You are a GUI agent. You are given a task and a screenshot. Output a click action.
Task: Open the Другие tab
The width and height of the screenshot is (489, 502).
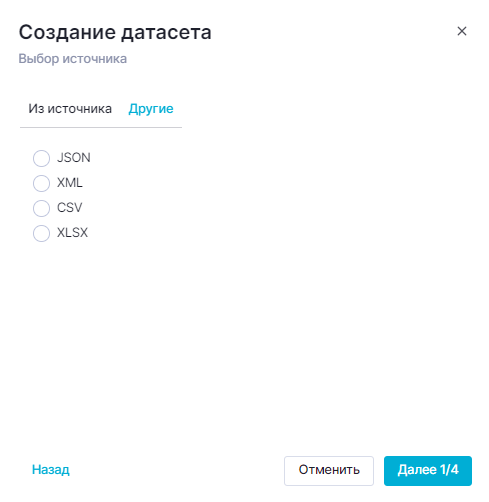tap(151, 109)
